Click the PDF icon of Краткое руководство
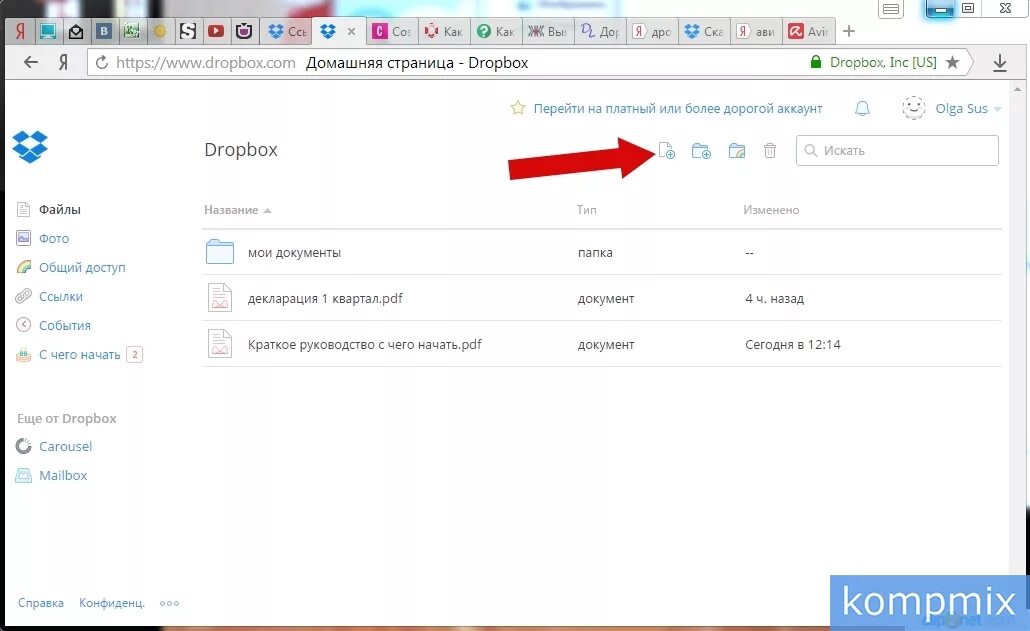Screen dimensions: 1030x631 219,343
